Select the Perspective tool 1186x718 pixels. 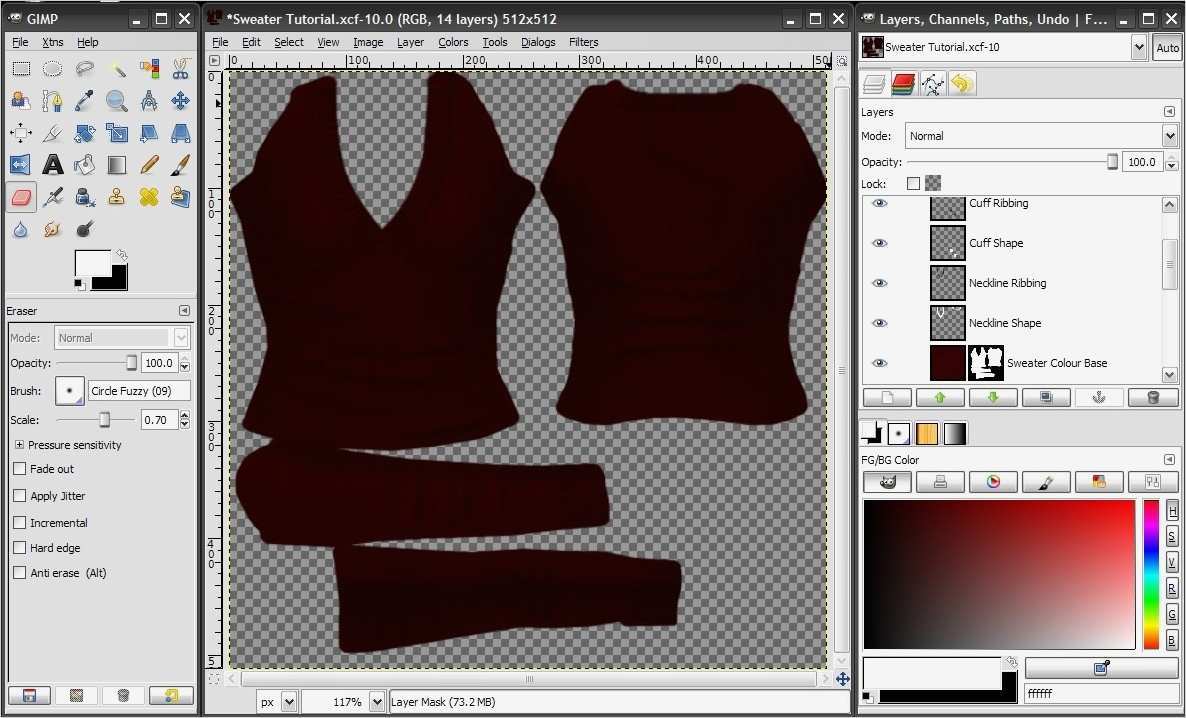pyautogui.click(x=180, y=133)
